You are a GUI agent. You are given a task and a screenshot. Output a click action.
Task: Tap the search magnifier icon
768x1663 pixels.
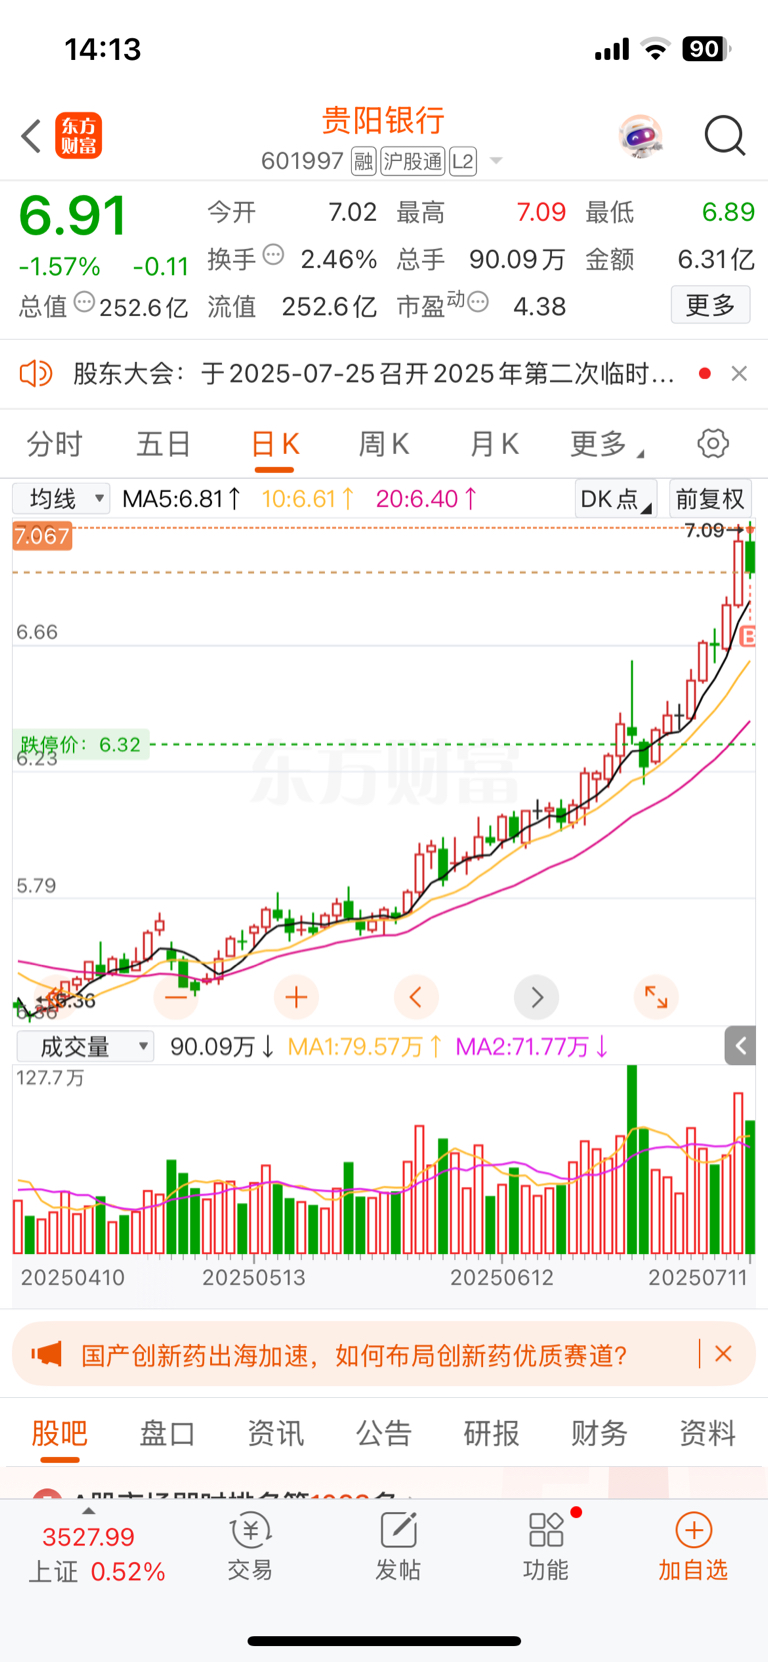[x=725, y=136]
